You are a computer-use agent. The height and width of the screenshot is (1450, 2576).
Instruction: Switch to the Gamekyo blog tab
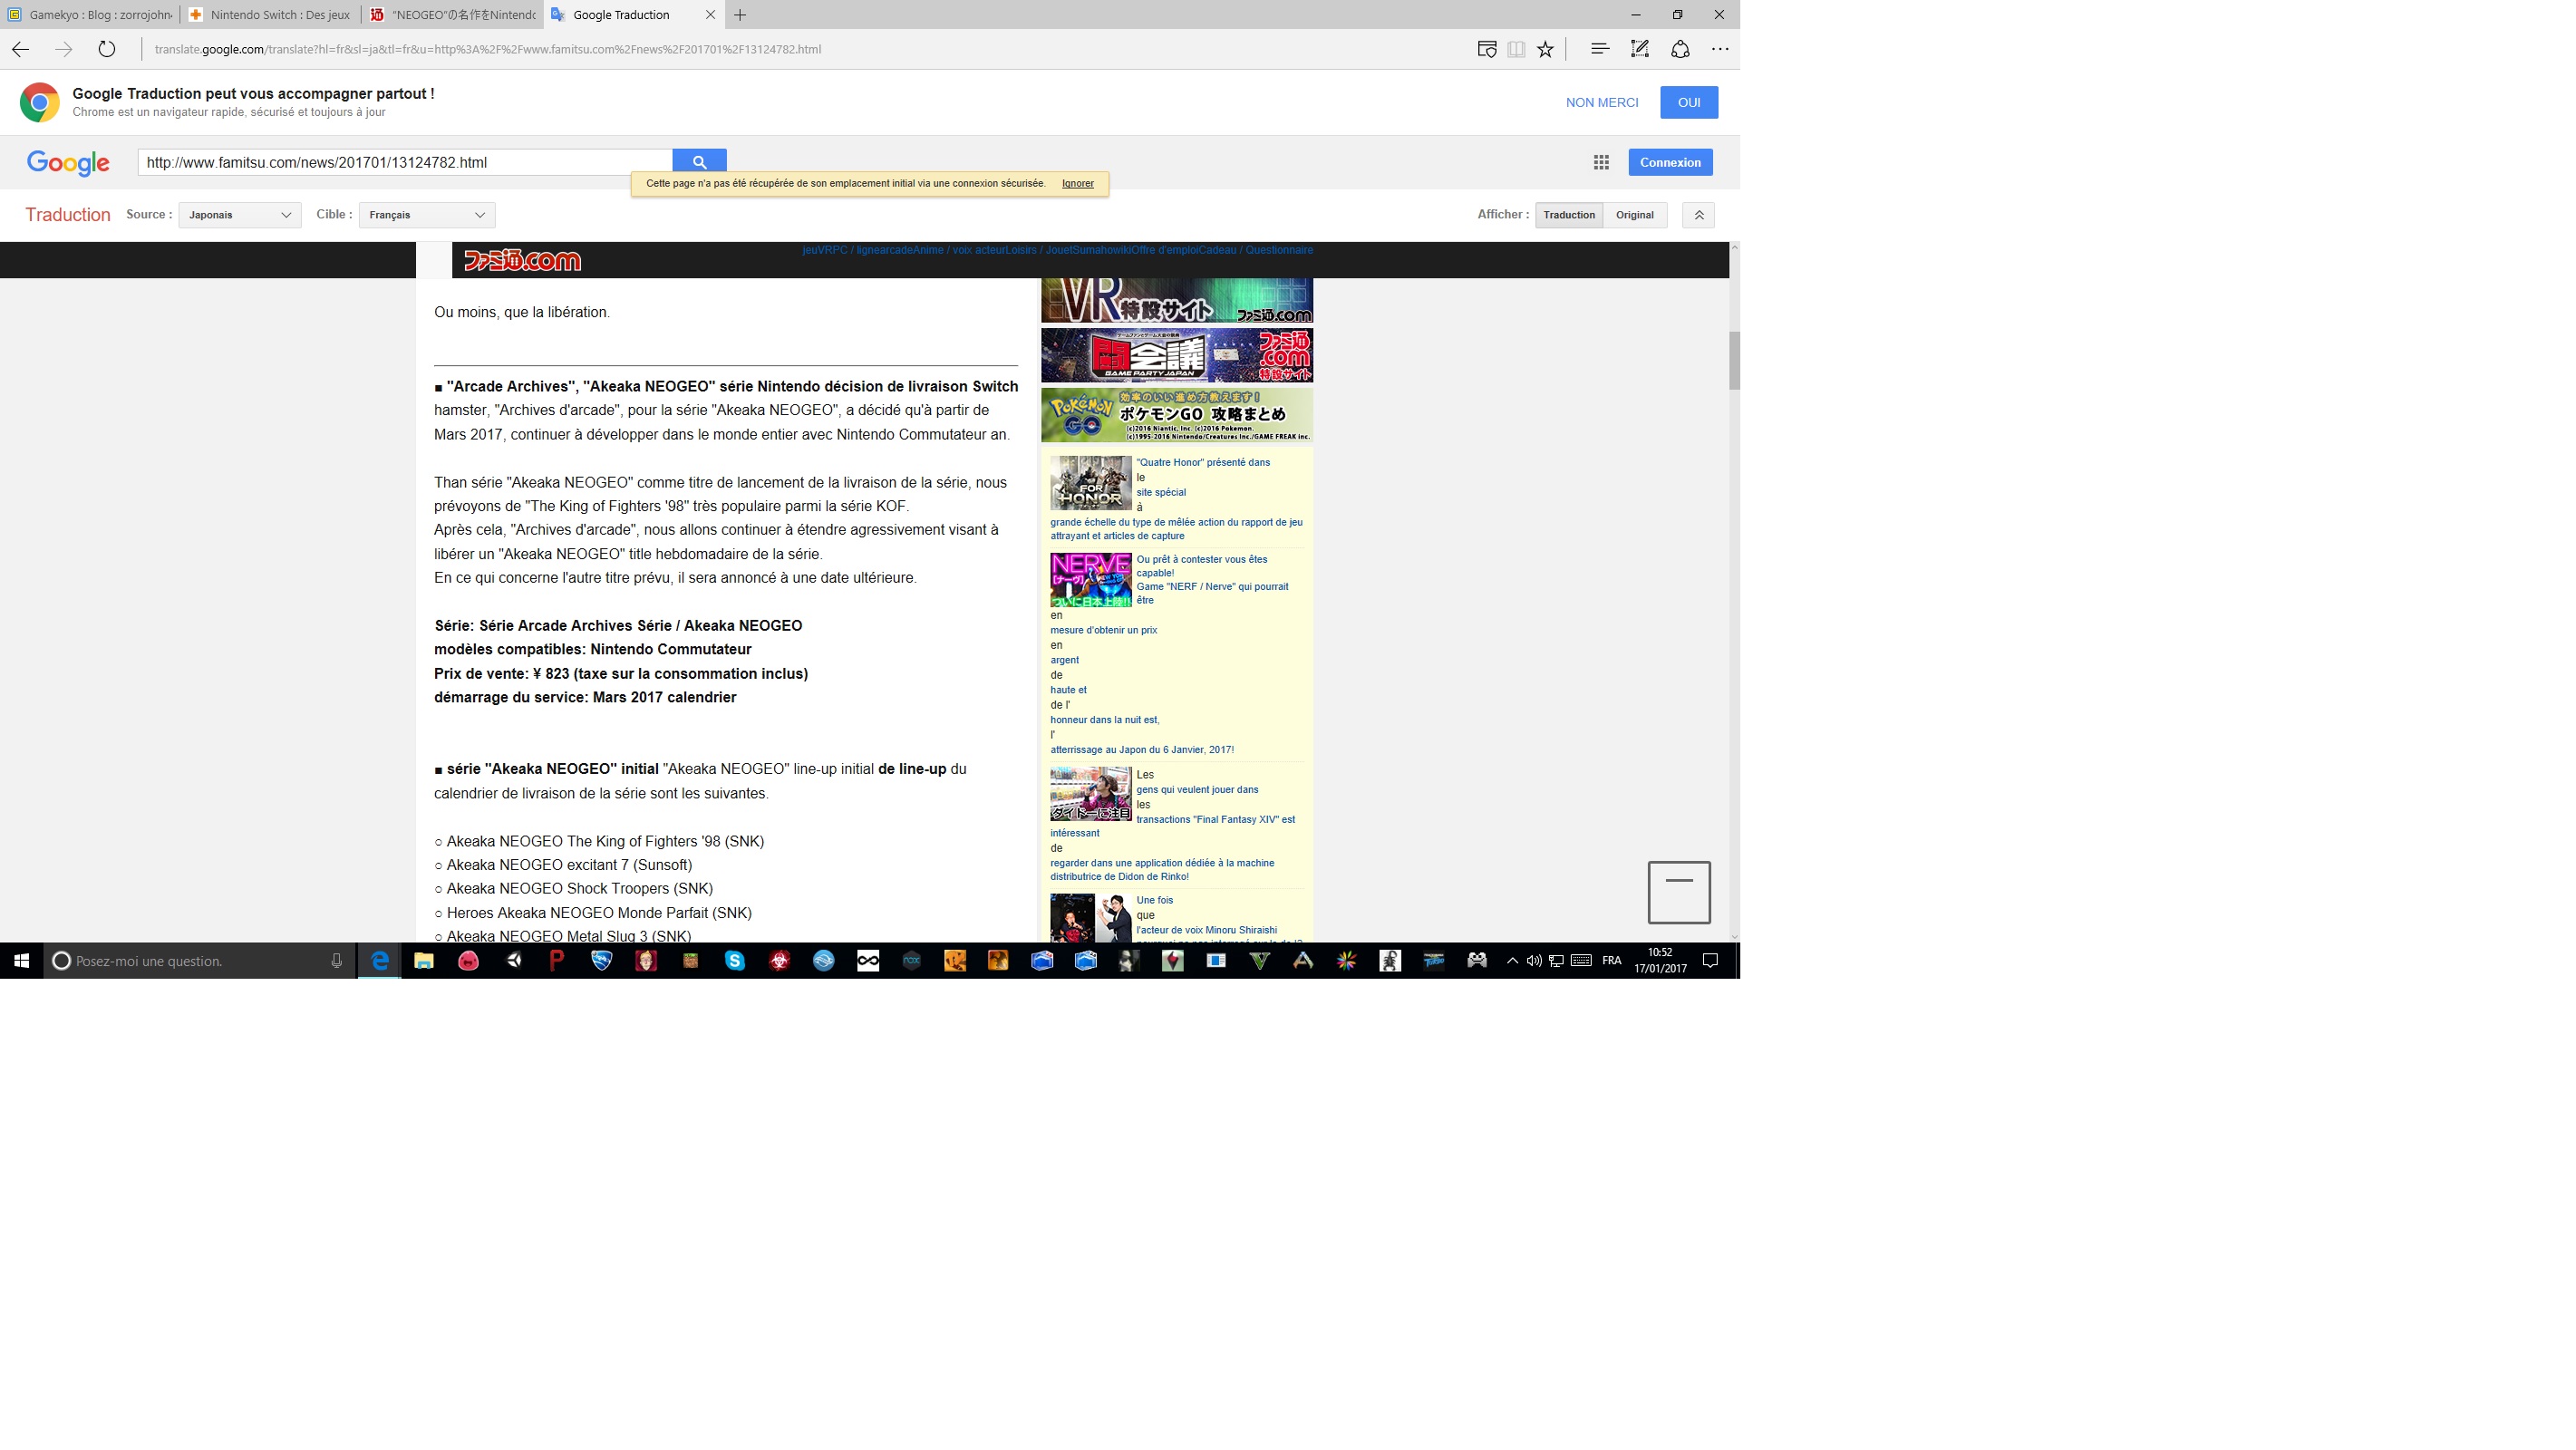tap(90, 15)
